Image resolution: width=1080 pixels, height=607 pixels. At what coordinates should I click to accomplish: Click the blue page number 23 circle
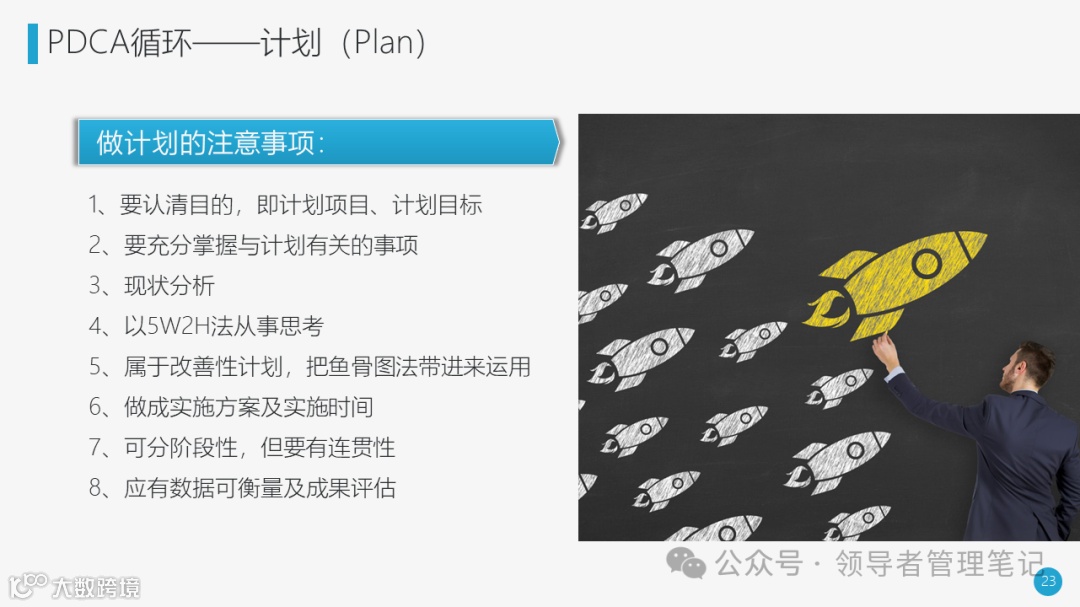(1048, 581)
